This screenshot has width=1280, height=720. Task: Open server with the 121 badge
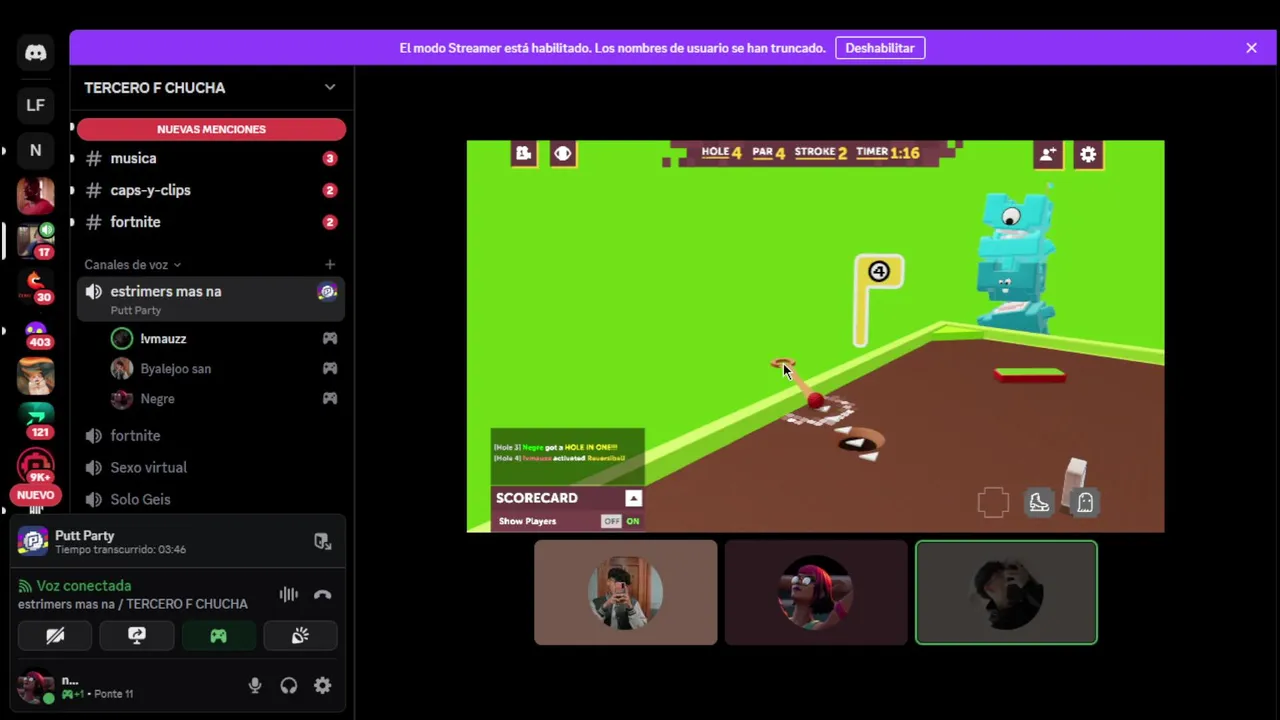[x=36, y=423]
